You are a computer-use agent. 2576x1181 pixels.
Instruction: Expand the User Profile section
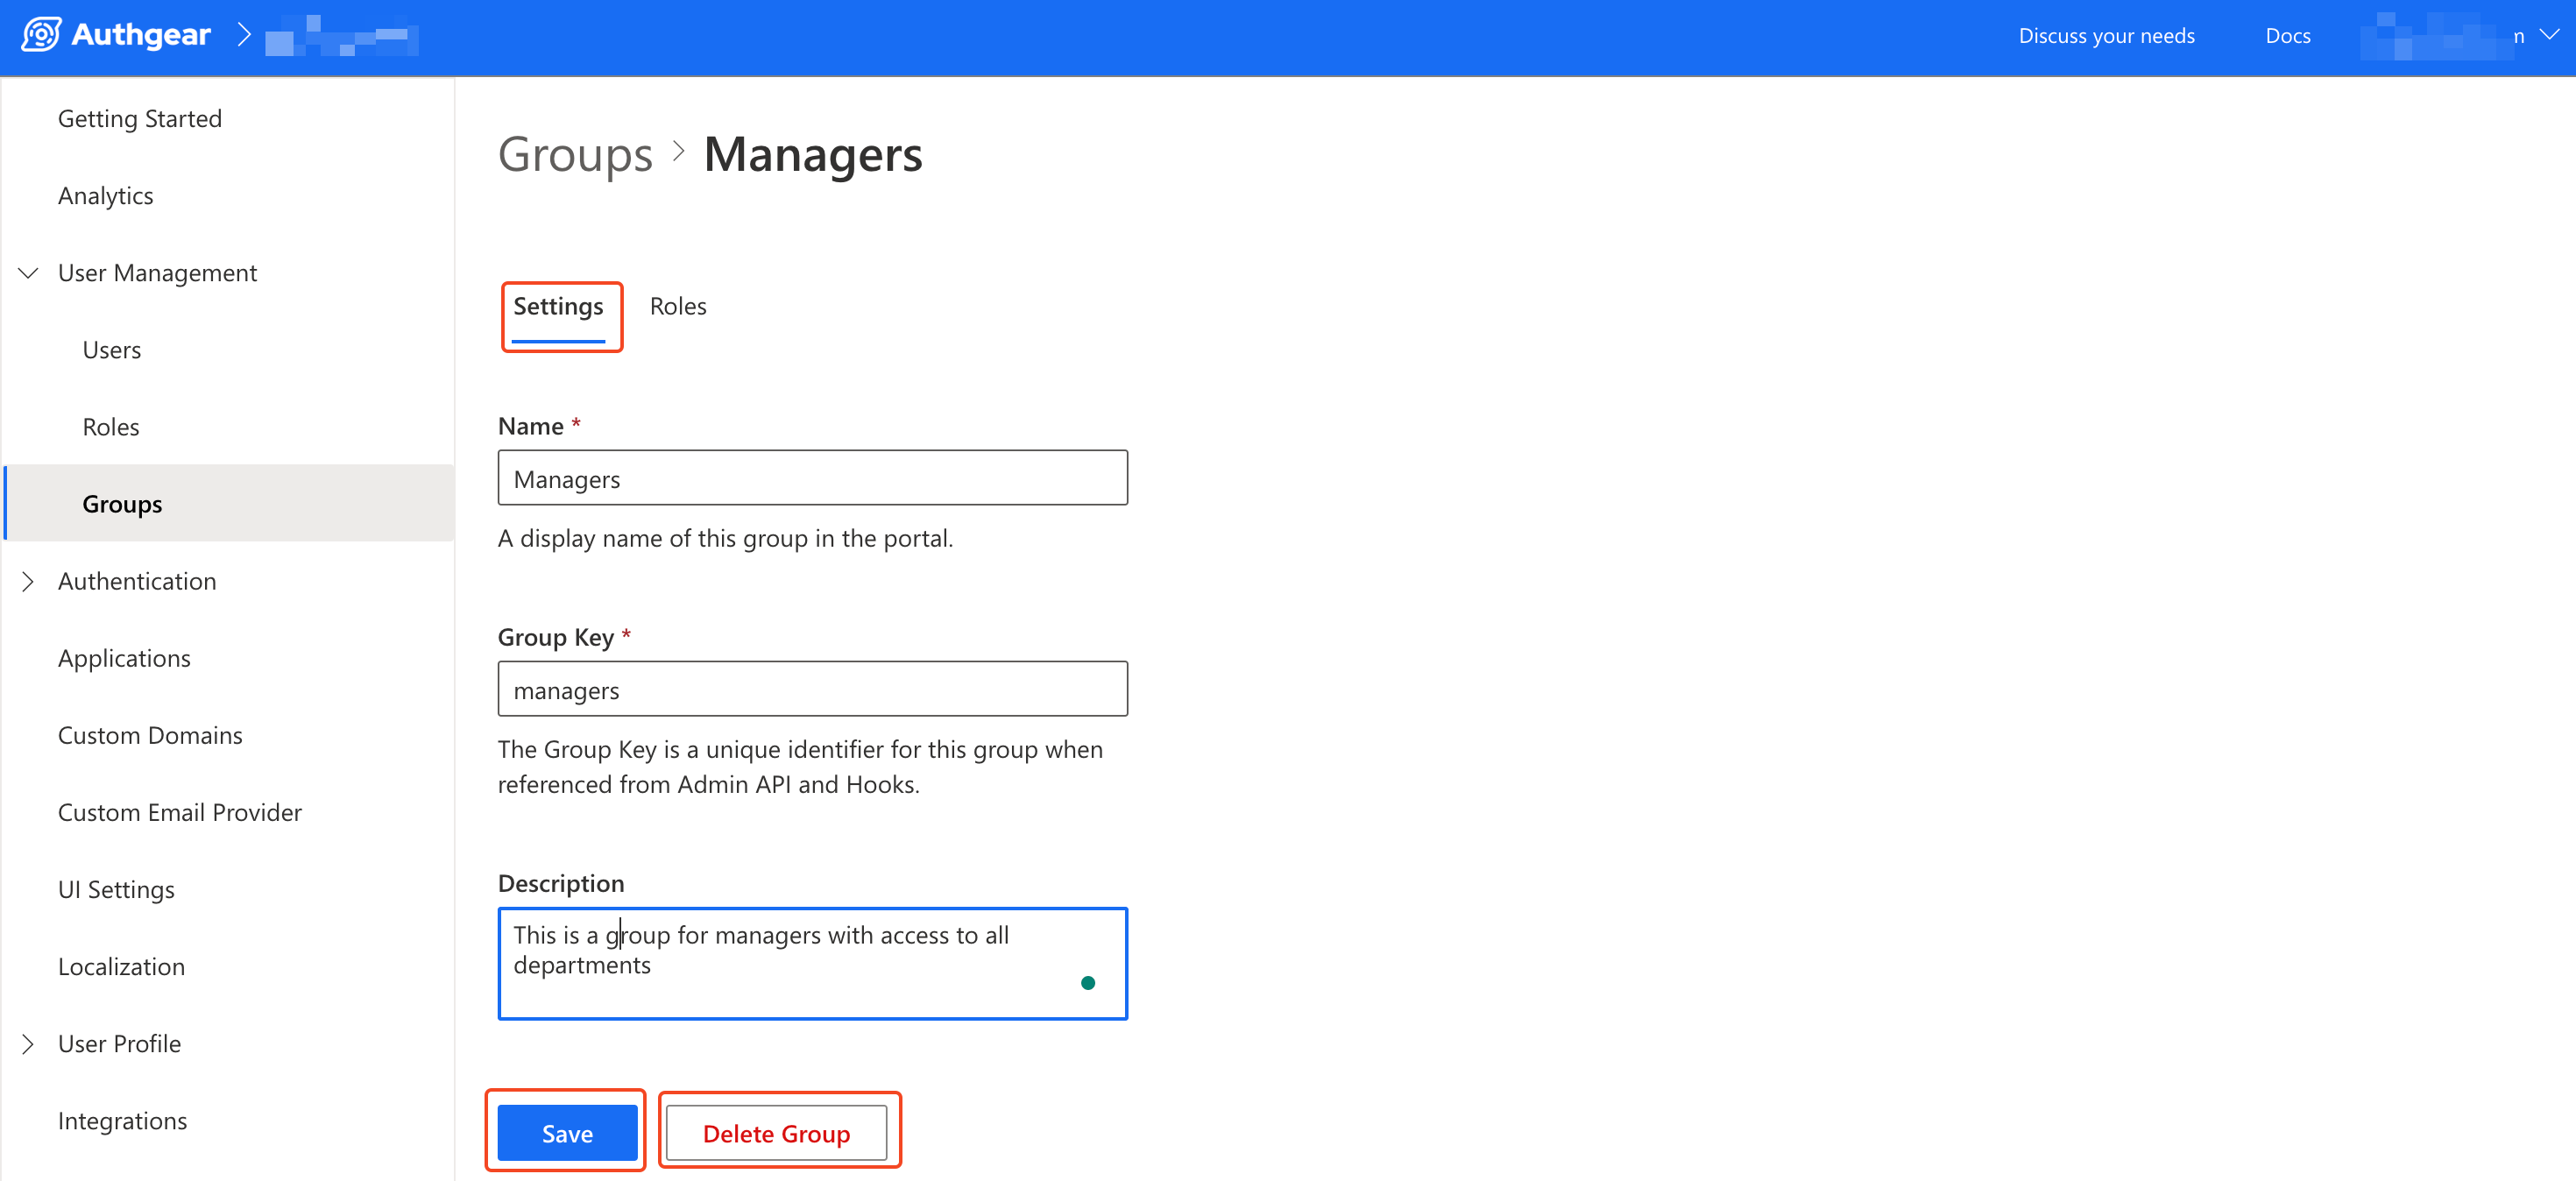[29, 1044]
